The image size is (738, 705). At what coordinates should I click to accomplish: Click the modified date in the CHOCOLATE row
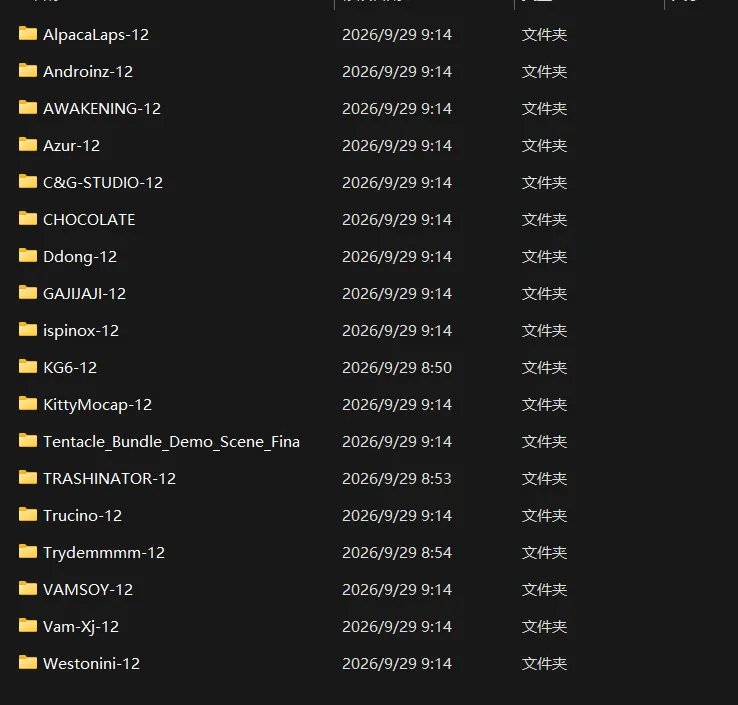click(397, 220)
